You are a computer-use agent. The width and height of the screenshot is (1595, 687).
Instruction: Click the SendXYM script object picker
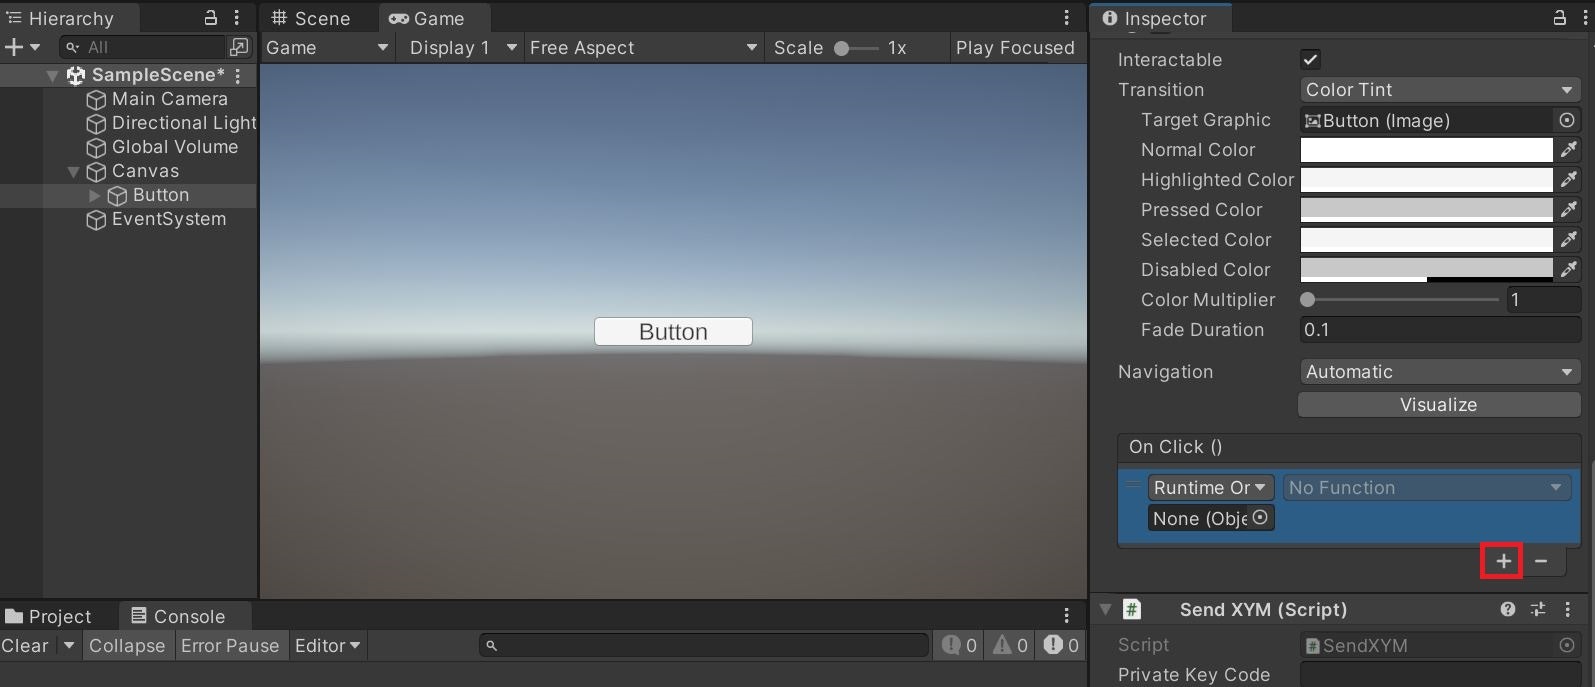(x=1567, y=646)
